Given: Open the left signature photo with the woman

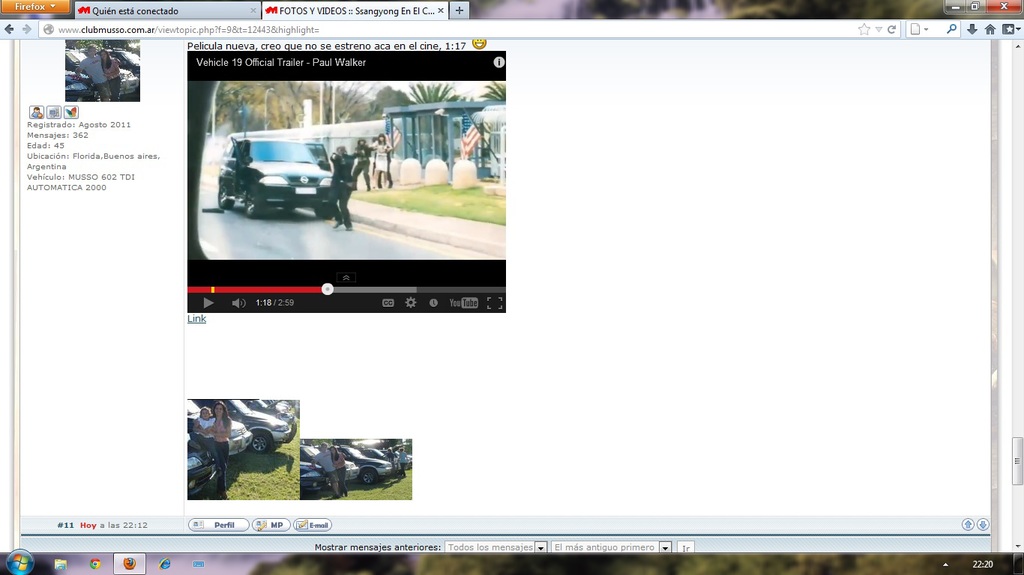Looking at the screenshot, I should (x=244, y=450).
